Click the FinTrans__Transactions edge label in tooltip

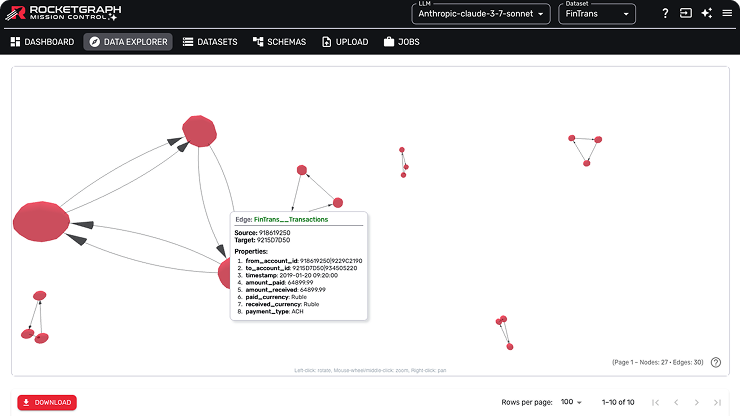(x=291, y=220)
